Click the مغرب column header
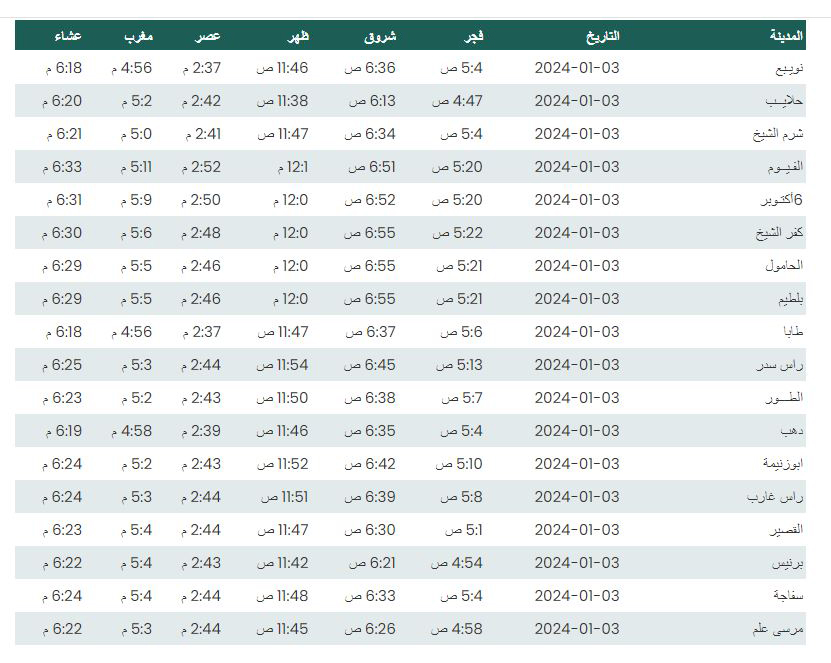This screenshot has height=663, width=831. (x=138, y=36)
